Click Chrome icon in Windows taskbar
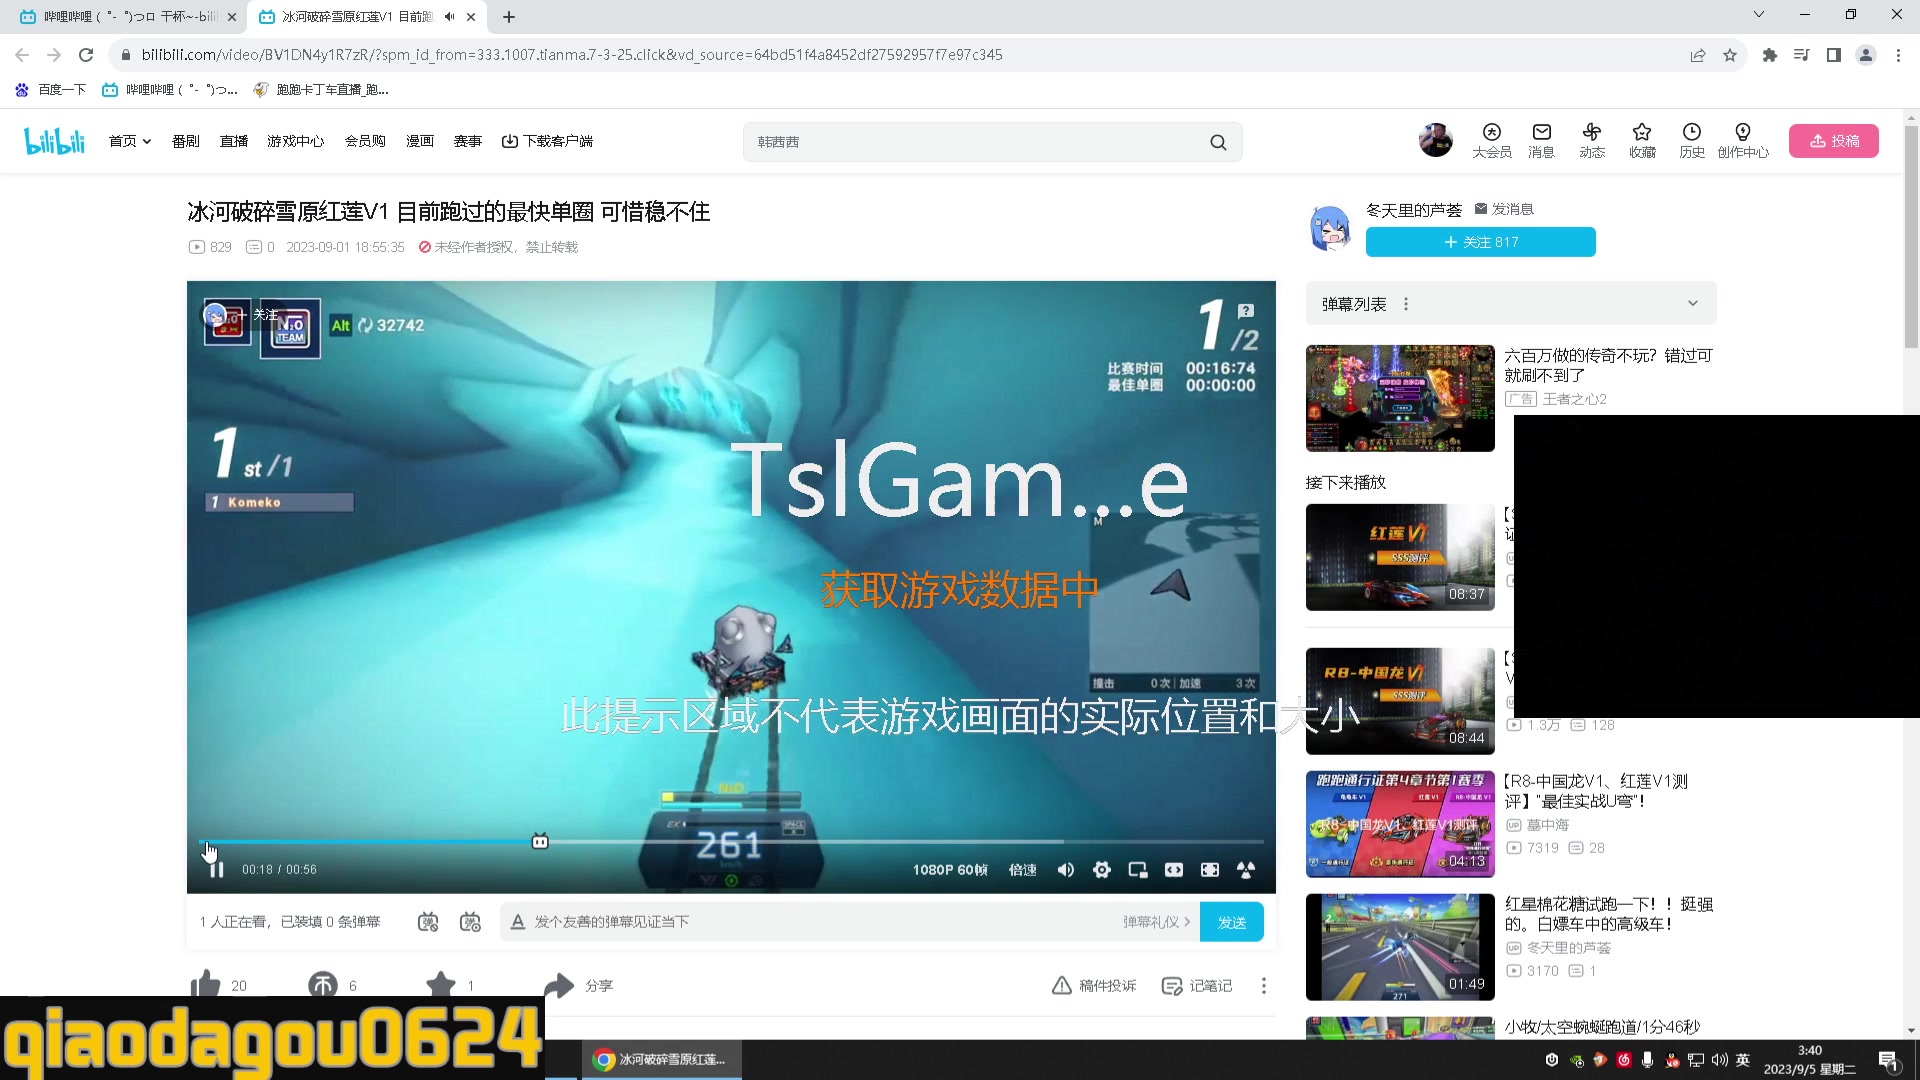This screenshot has height=1080, width=1920. pyautogui.click(x=662, y=1060)
